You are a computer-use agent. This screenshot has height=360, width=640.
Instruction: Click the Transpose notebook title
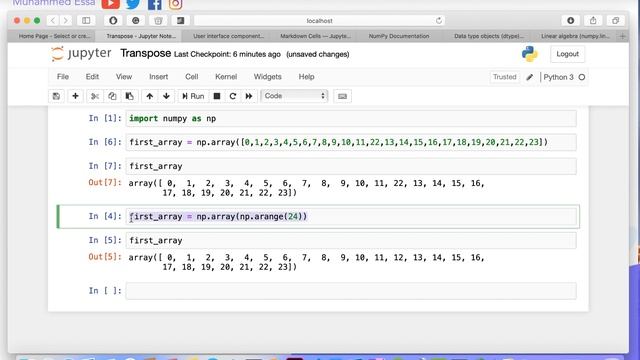145,53
